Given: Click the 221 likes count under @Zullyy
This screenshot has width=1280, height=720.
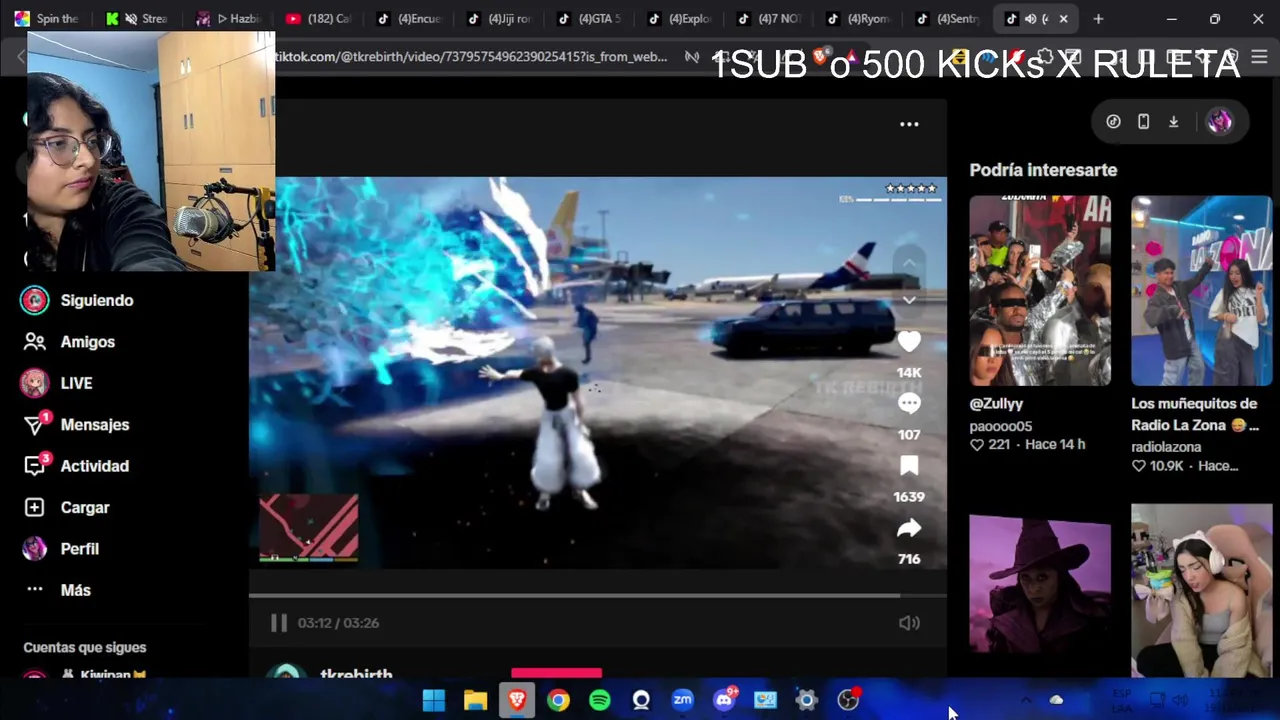Looking at the screenshot, I should (989, 444).
